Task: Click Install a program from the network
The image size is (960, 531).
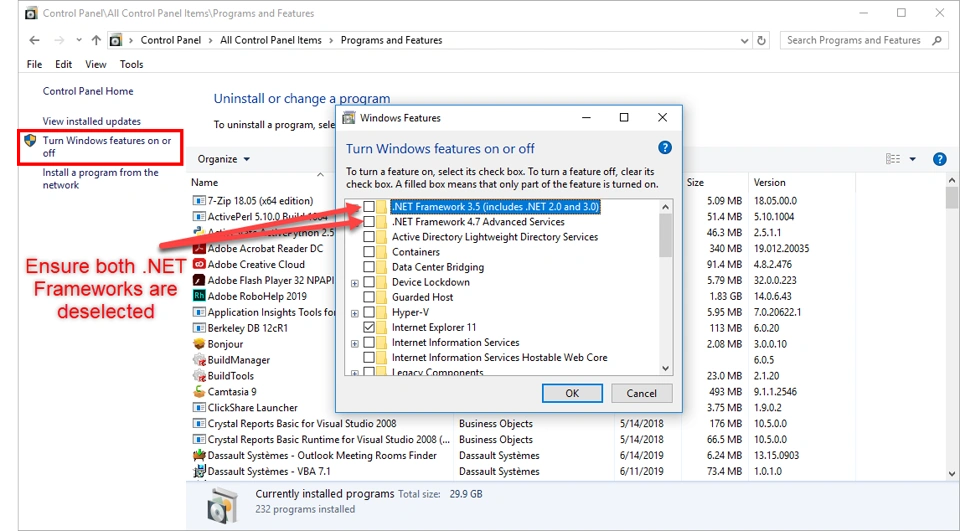Action: coord(100,179)
